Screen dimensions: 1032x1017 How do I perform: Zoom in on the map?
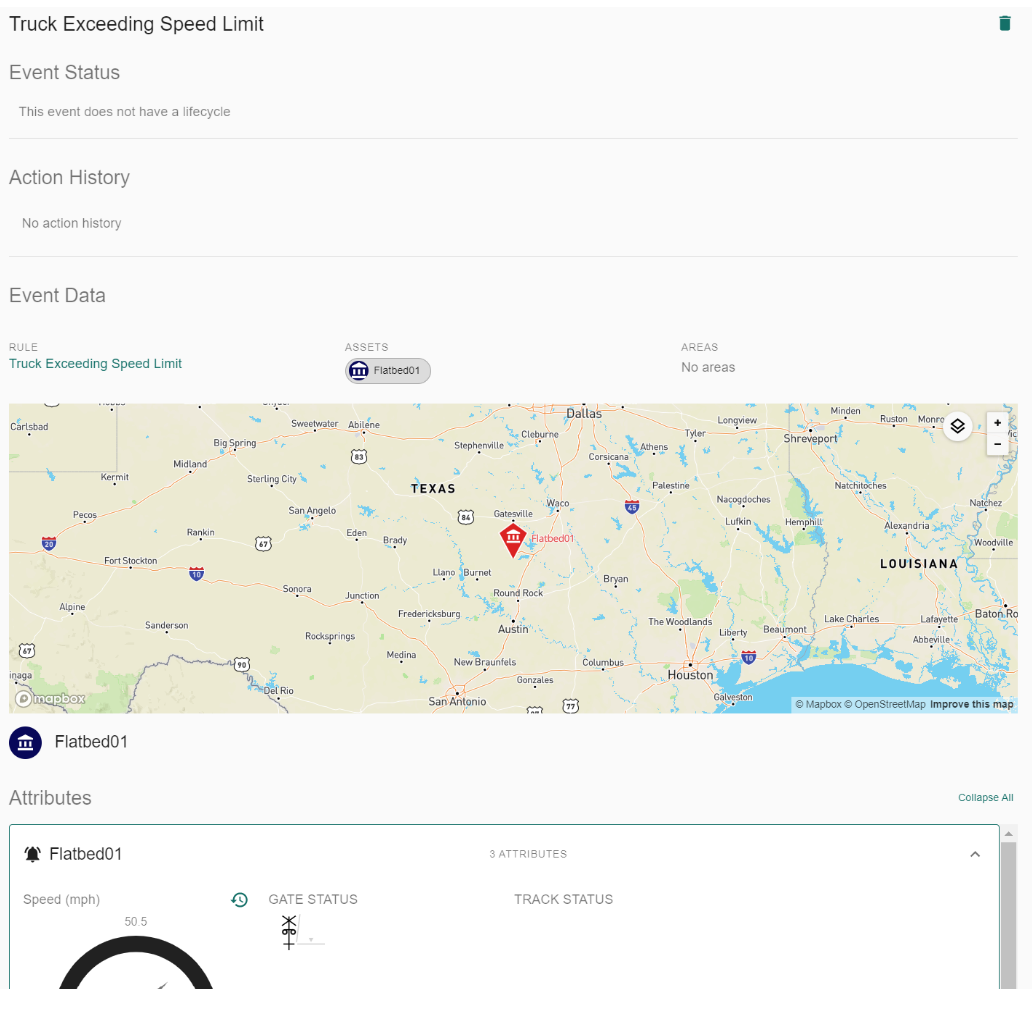pyautogui.click(x=997, y=423)
